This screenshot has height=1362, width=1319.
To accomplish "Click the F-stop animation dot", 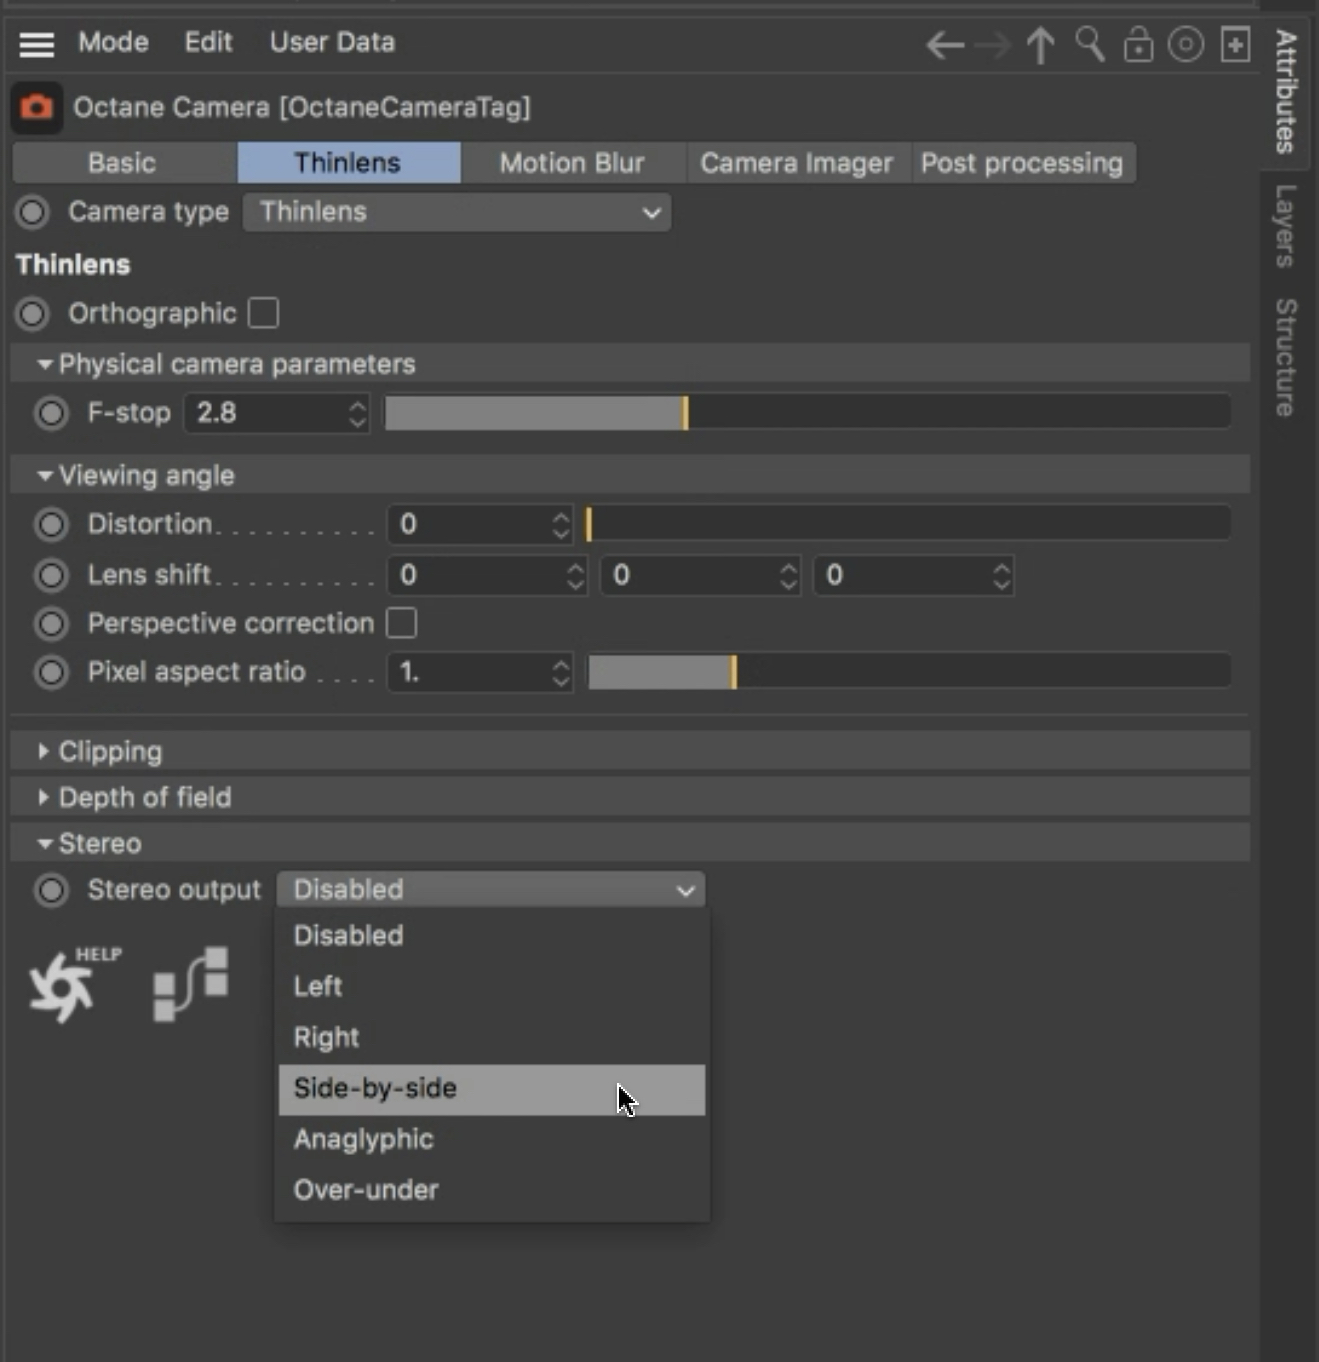I will click(51, 413).
